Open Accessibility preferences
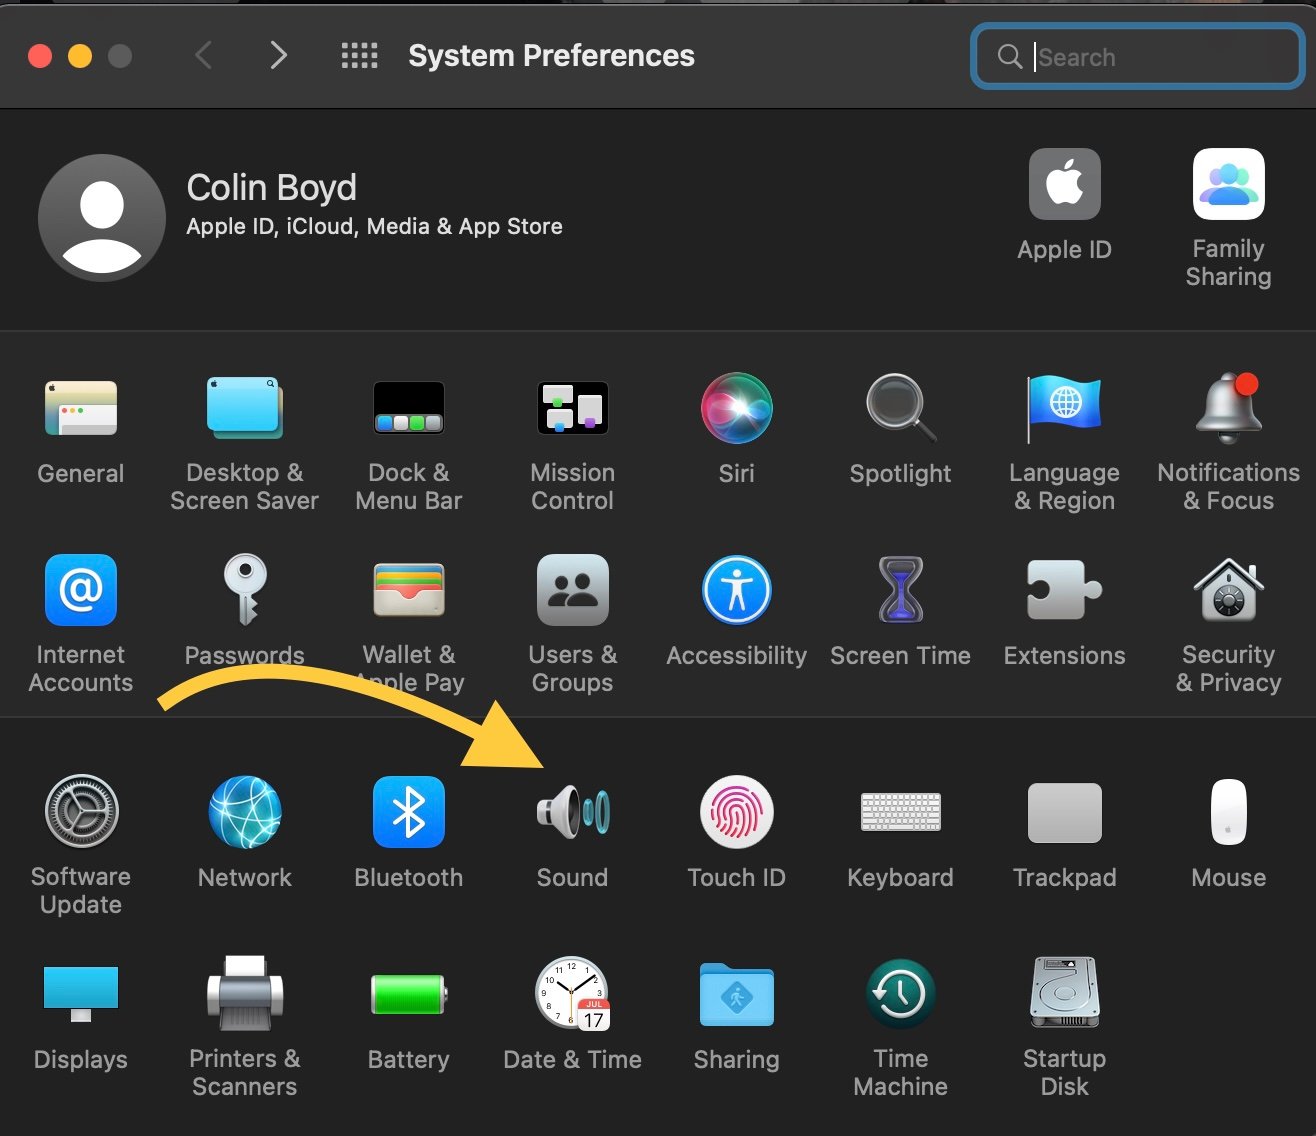This screenshot has height=1136, width=1316. point(737,590)
